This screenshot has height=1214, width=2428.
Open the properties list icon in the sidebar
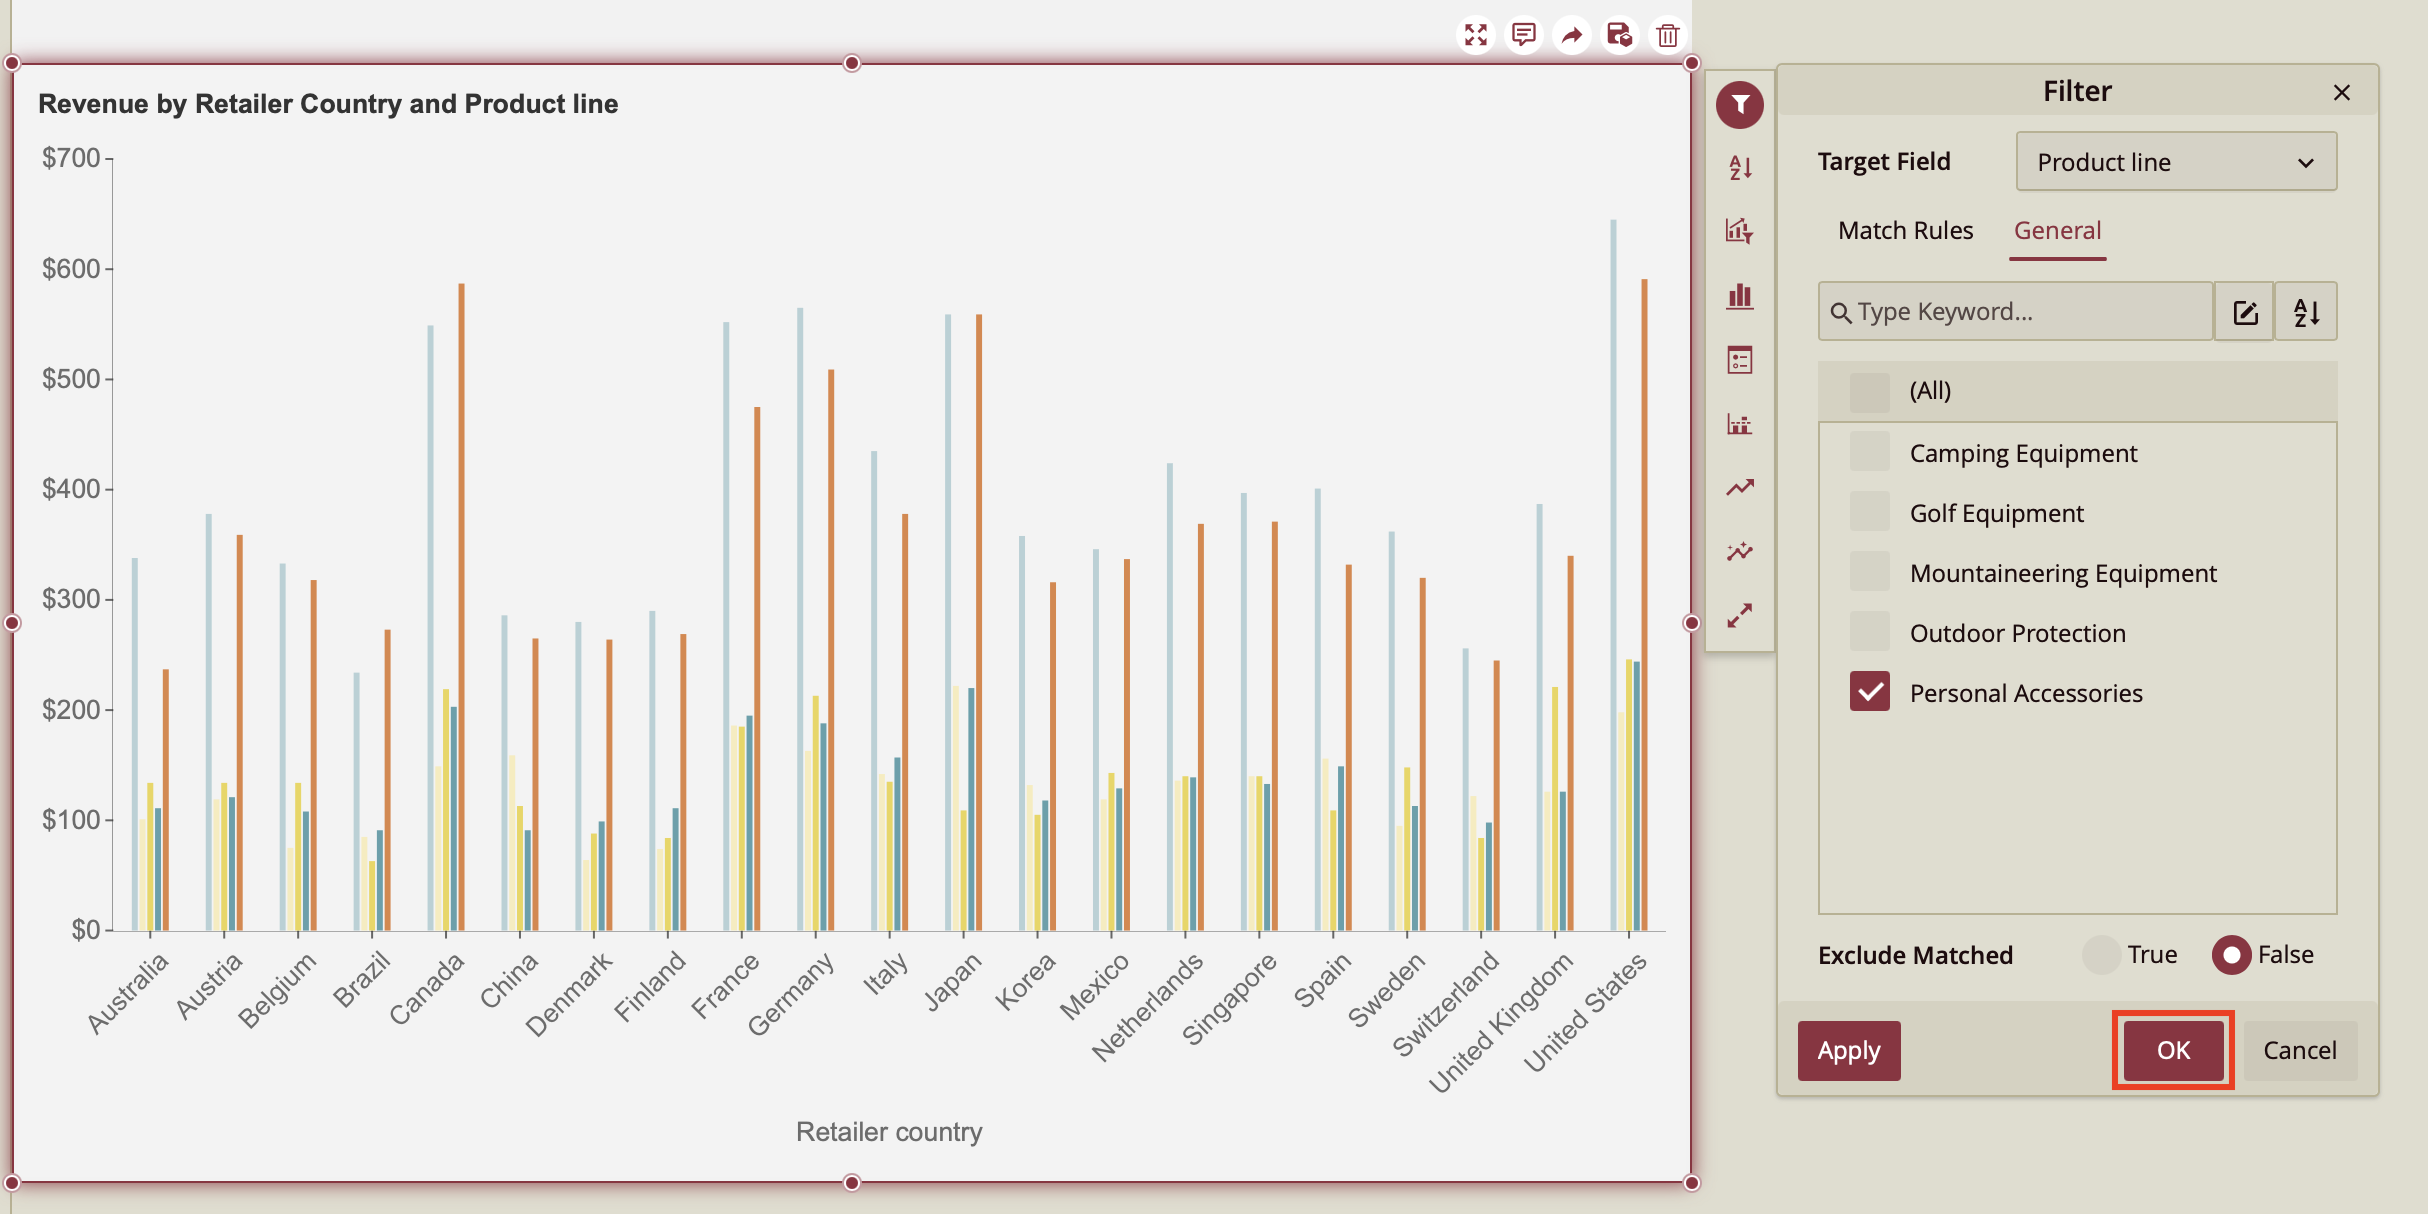1740,360
